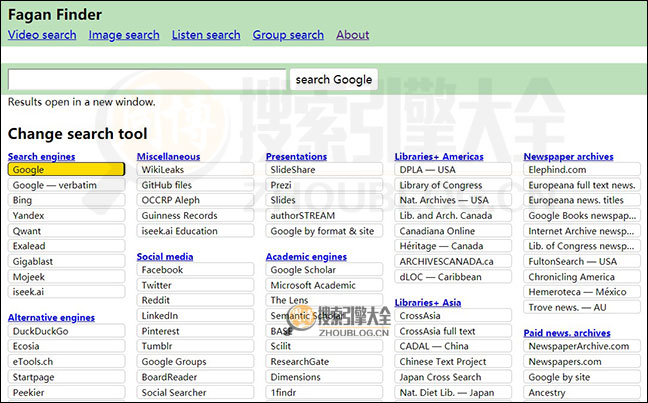Image resolution: width=648 pixels, height=403 pixels.
Task: Select Startpage alternative engine
Action: (x=66, y=377)
